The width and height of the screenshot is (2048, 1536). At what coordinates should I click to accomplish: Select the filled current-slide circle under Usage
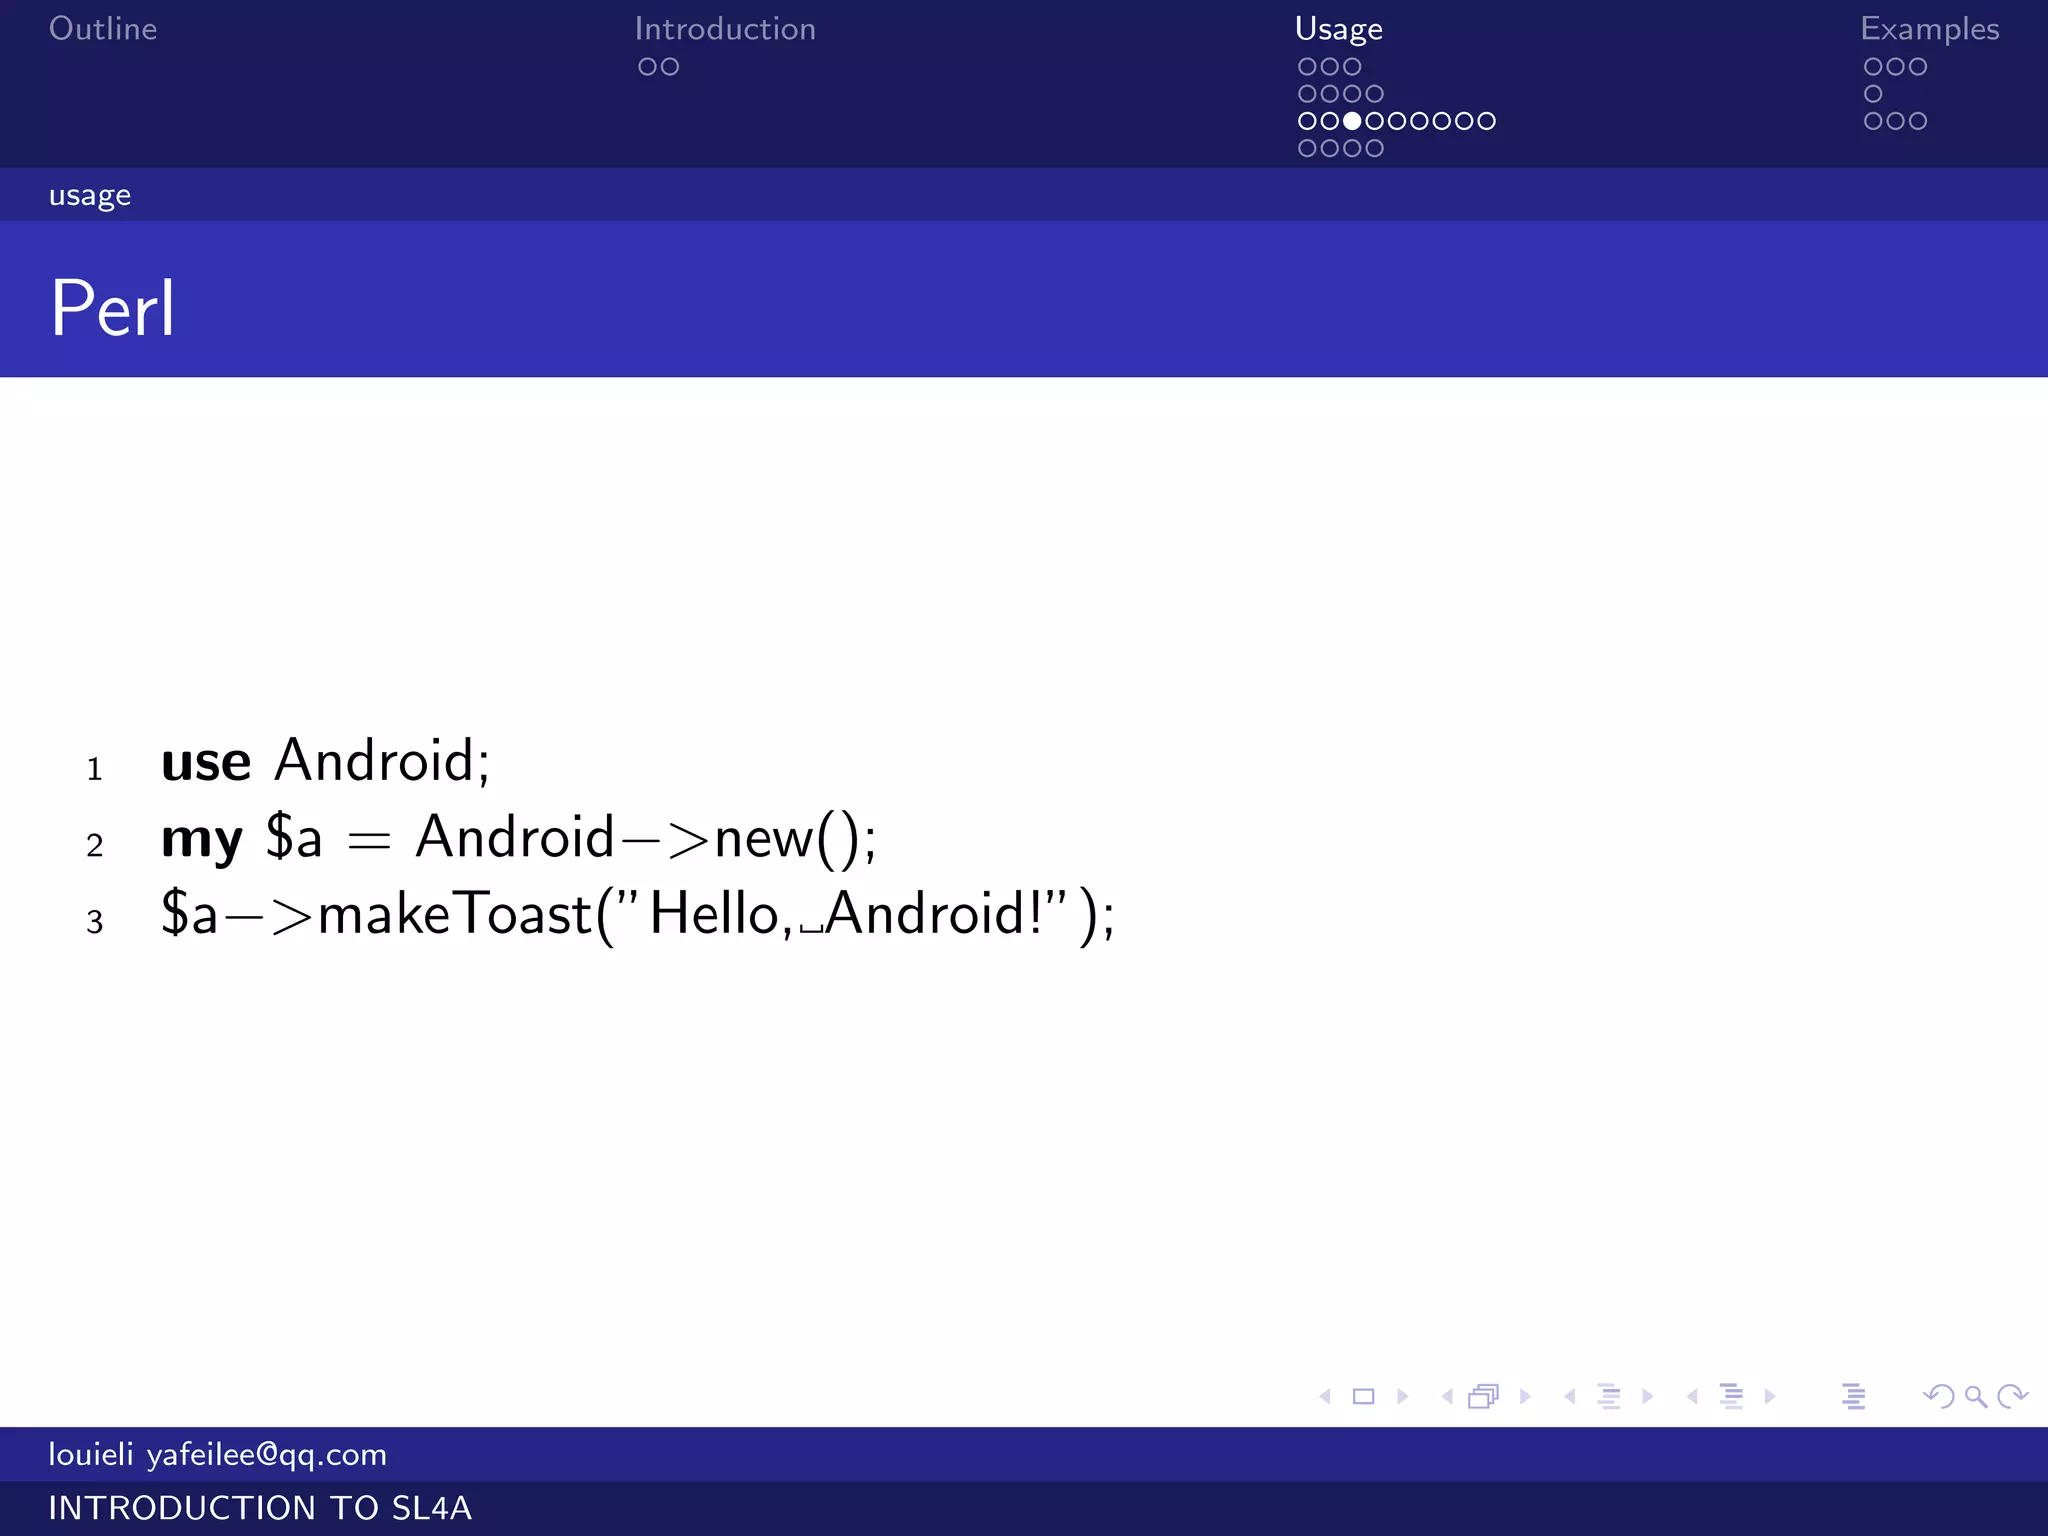pyautogui.click(x=1352, y=121)
